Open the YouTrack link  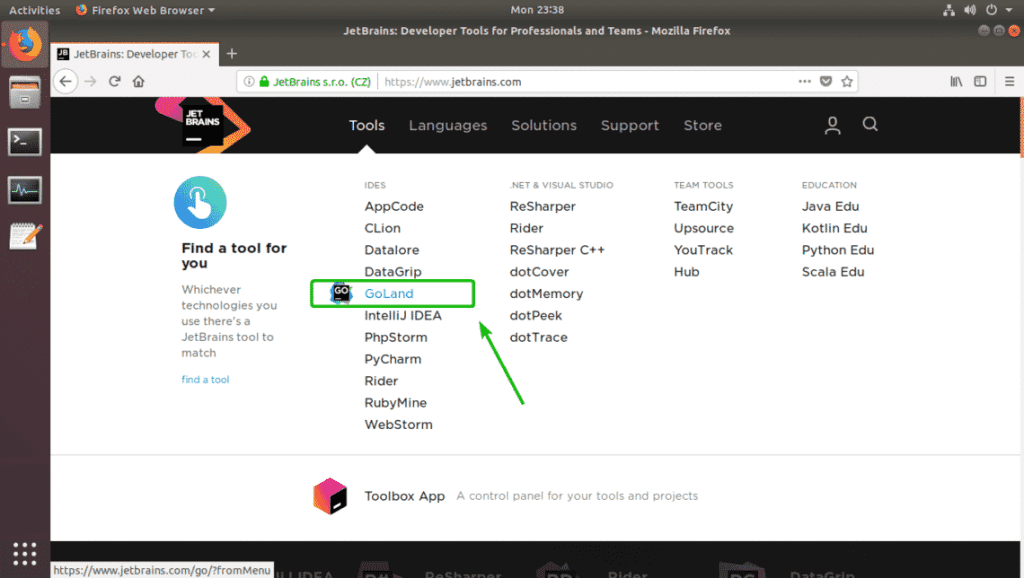click(703, 249)
